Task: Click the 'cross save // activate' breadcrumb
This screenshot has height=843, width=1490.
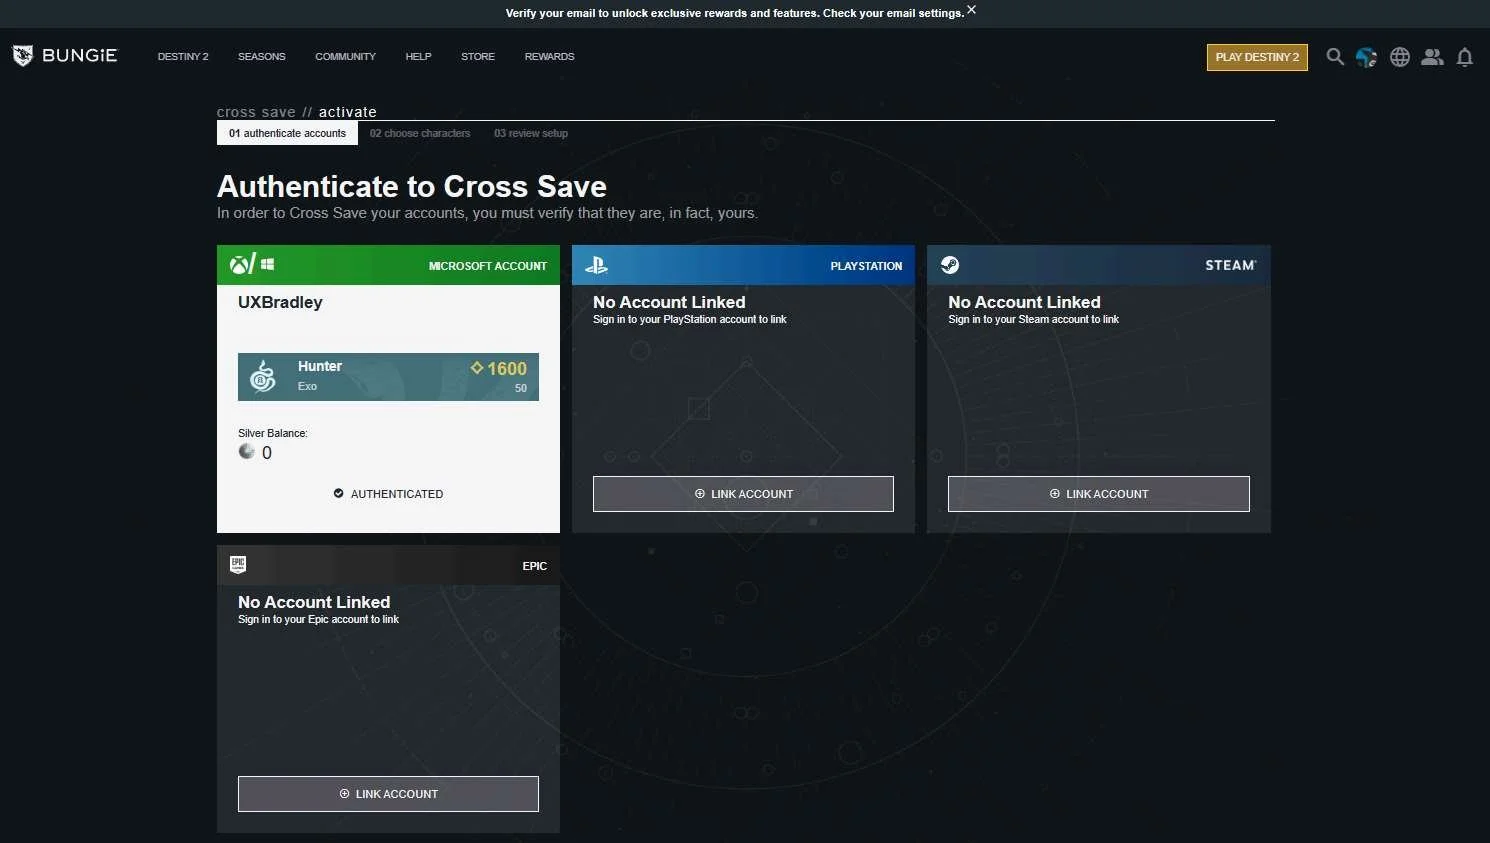Action: pyautogui.click(x=297, y=112)
